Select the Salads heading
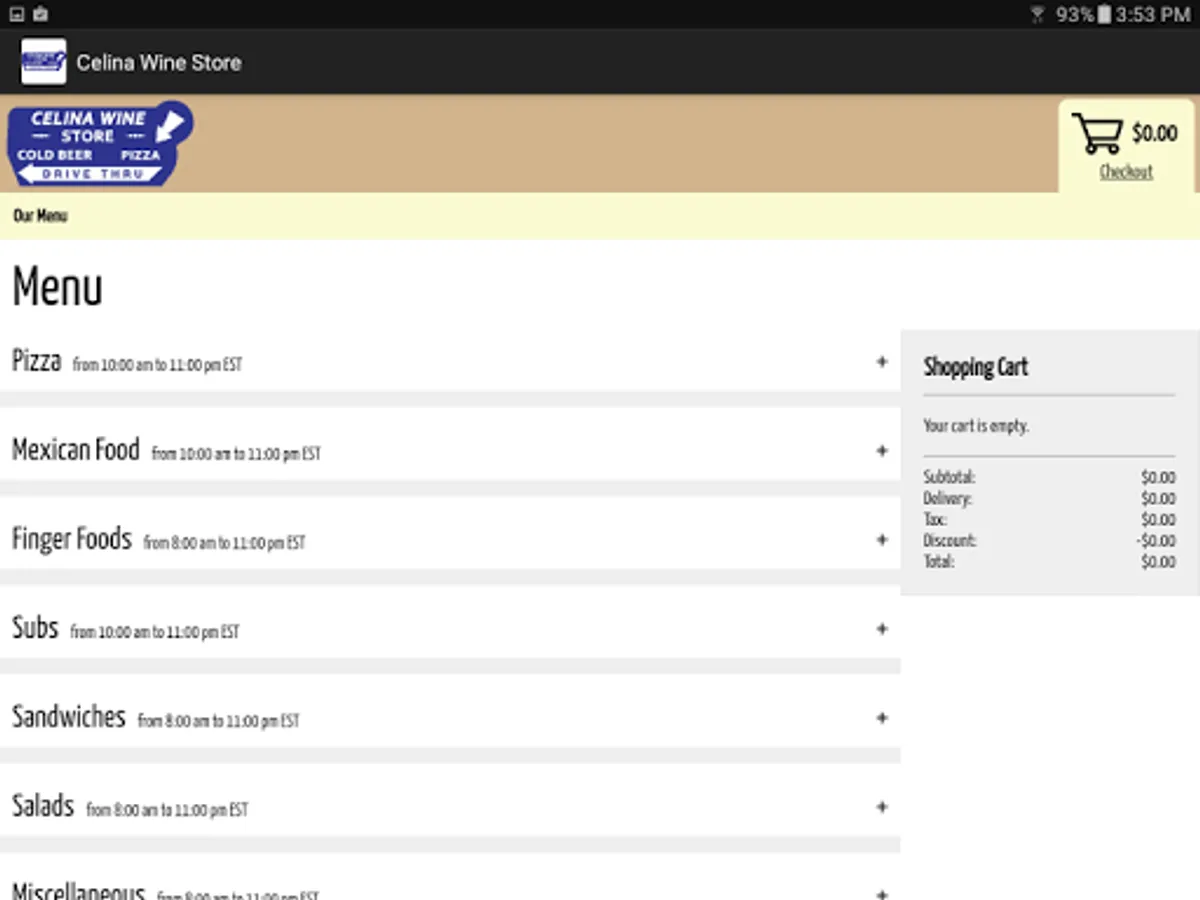The width and height of the screenshot is (1200, 900). tap(43, 806)
